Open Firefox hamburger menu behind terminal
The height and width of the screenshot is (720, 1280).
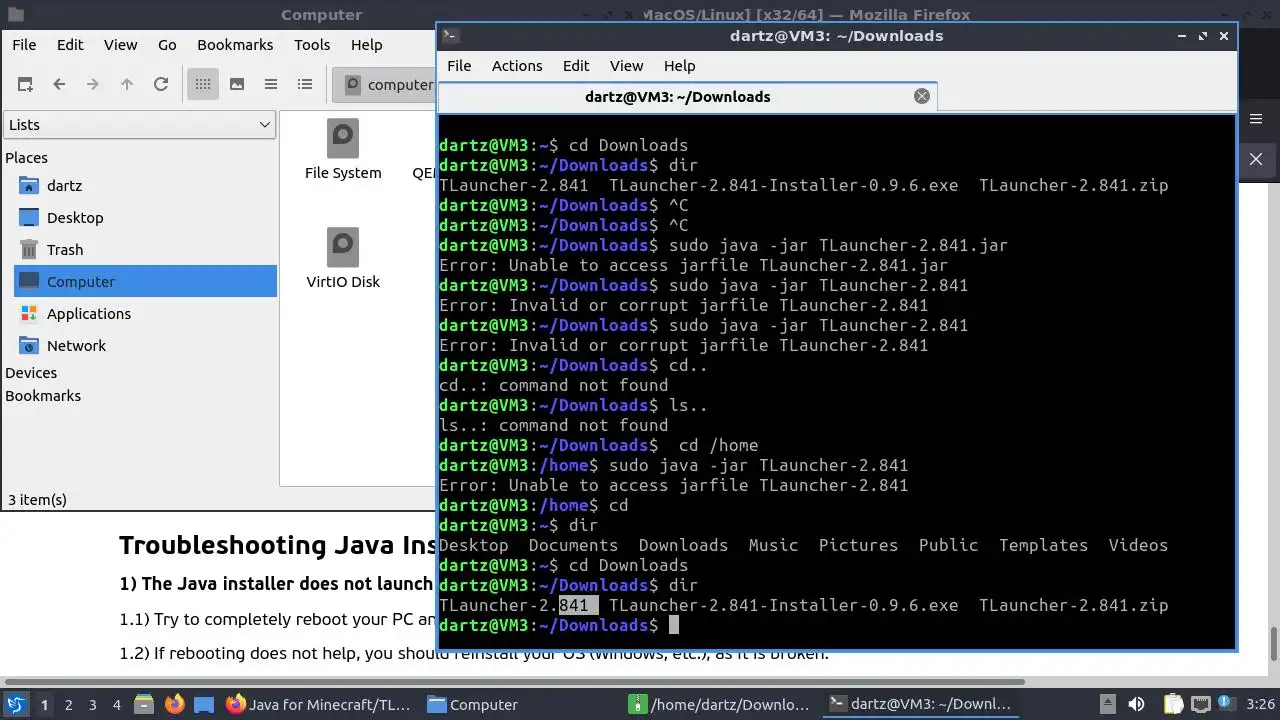click(x=1256, y=120)
